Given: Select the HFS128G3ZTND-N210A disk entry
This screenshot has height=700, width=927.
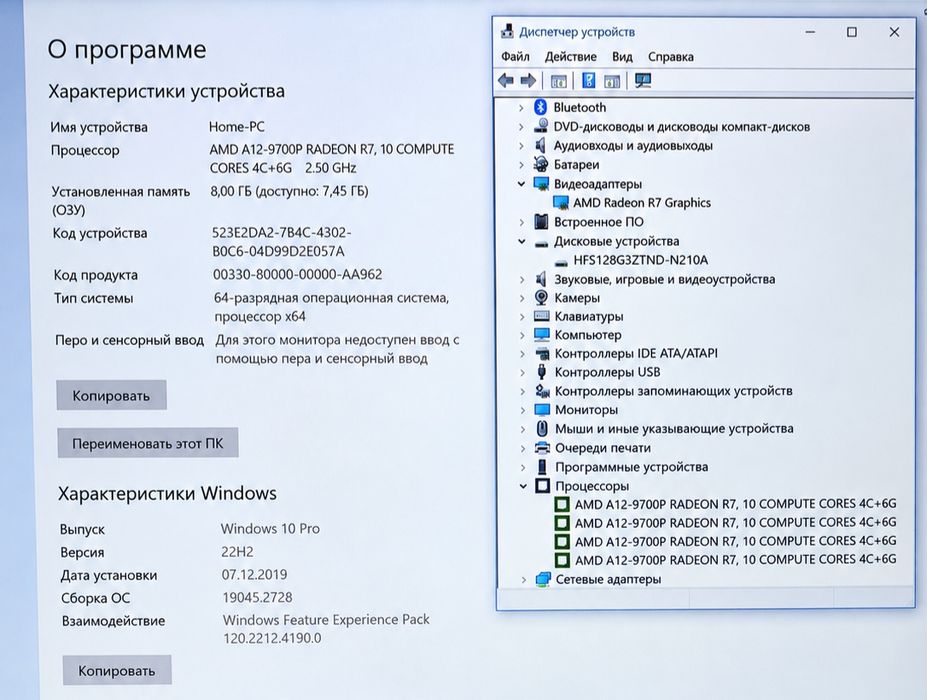Looking at the screenshot, I should (640, 260).
